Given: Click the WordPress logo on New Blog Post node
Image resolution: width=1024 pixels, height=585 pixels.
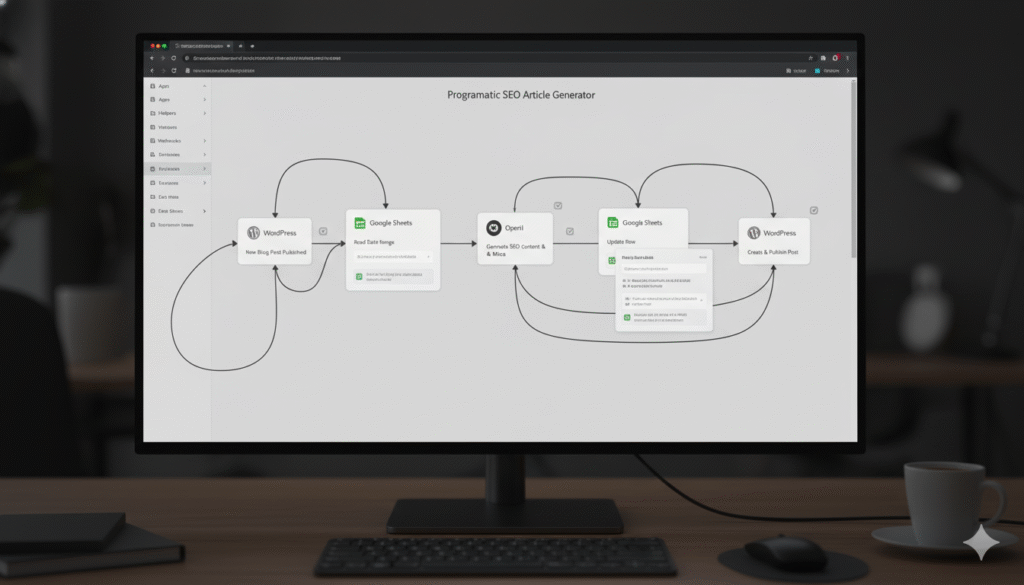Looking at the screenshot, I should (253, 232).
